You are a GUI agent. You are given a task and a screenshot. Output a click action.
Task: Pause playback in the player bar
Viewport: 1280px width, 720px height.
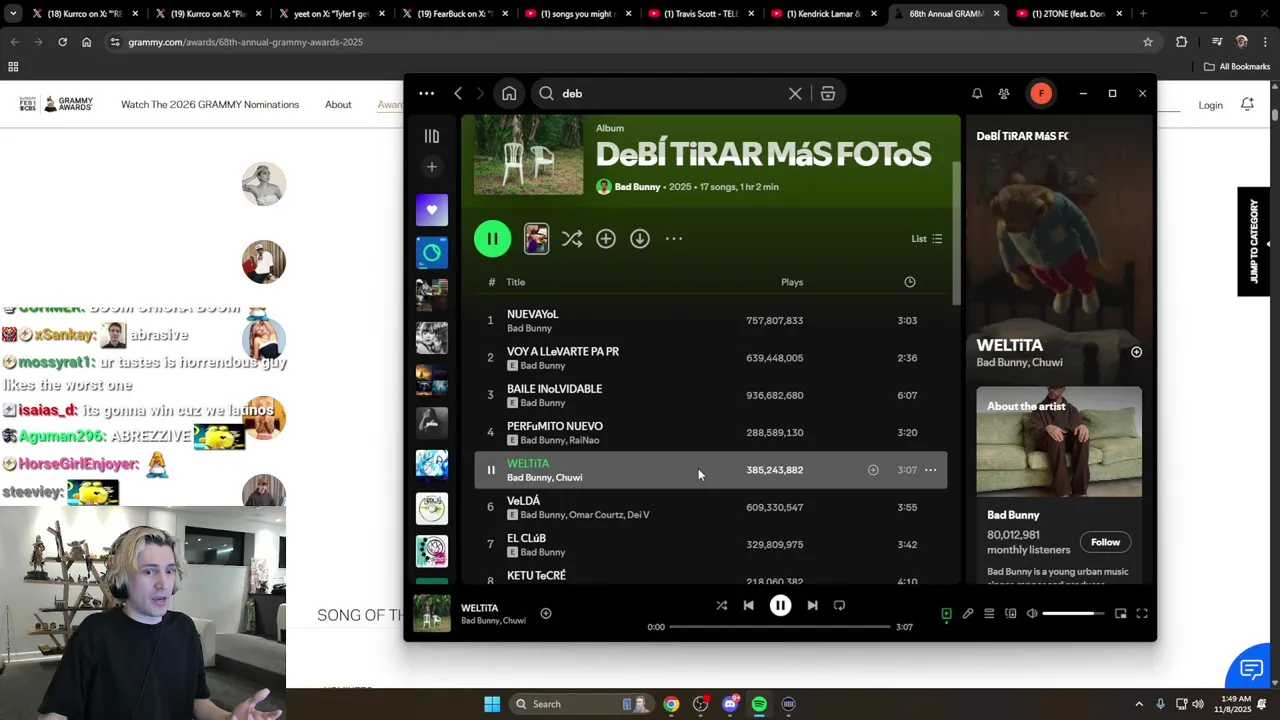click(x=781, y=605)
